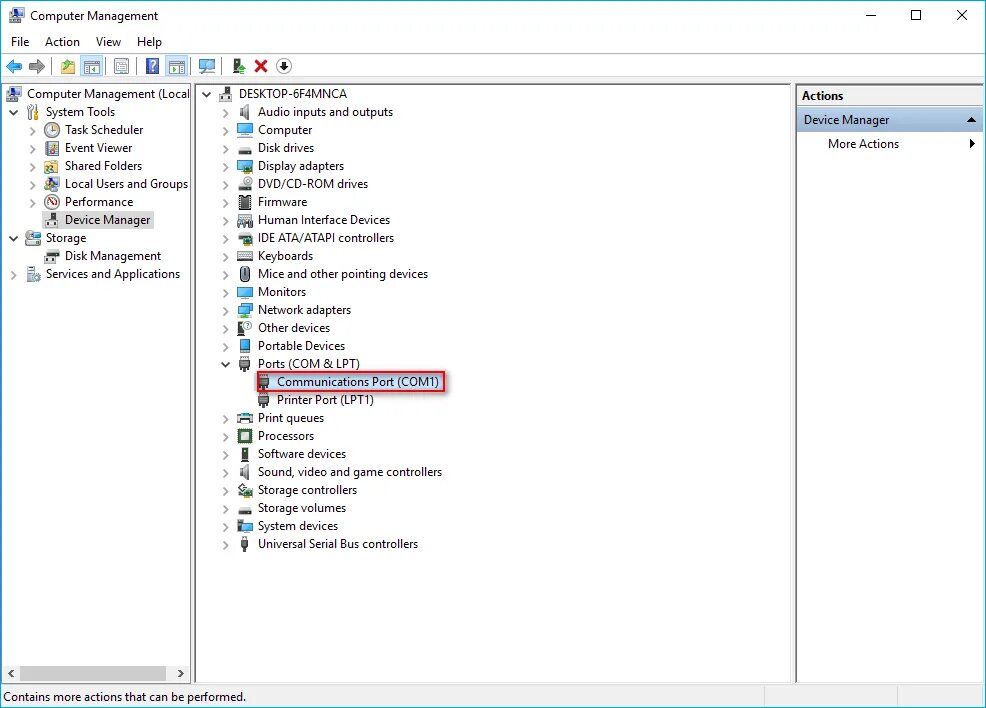Click the Up one level folder icon

67,66
